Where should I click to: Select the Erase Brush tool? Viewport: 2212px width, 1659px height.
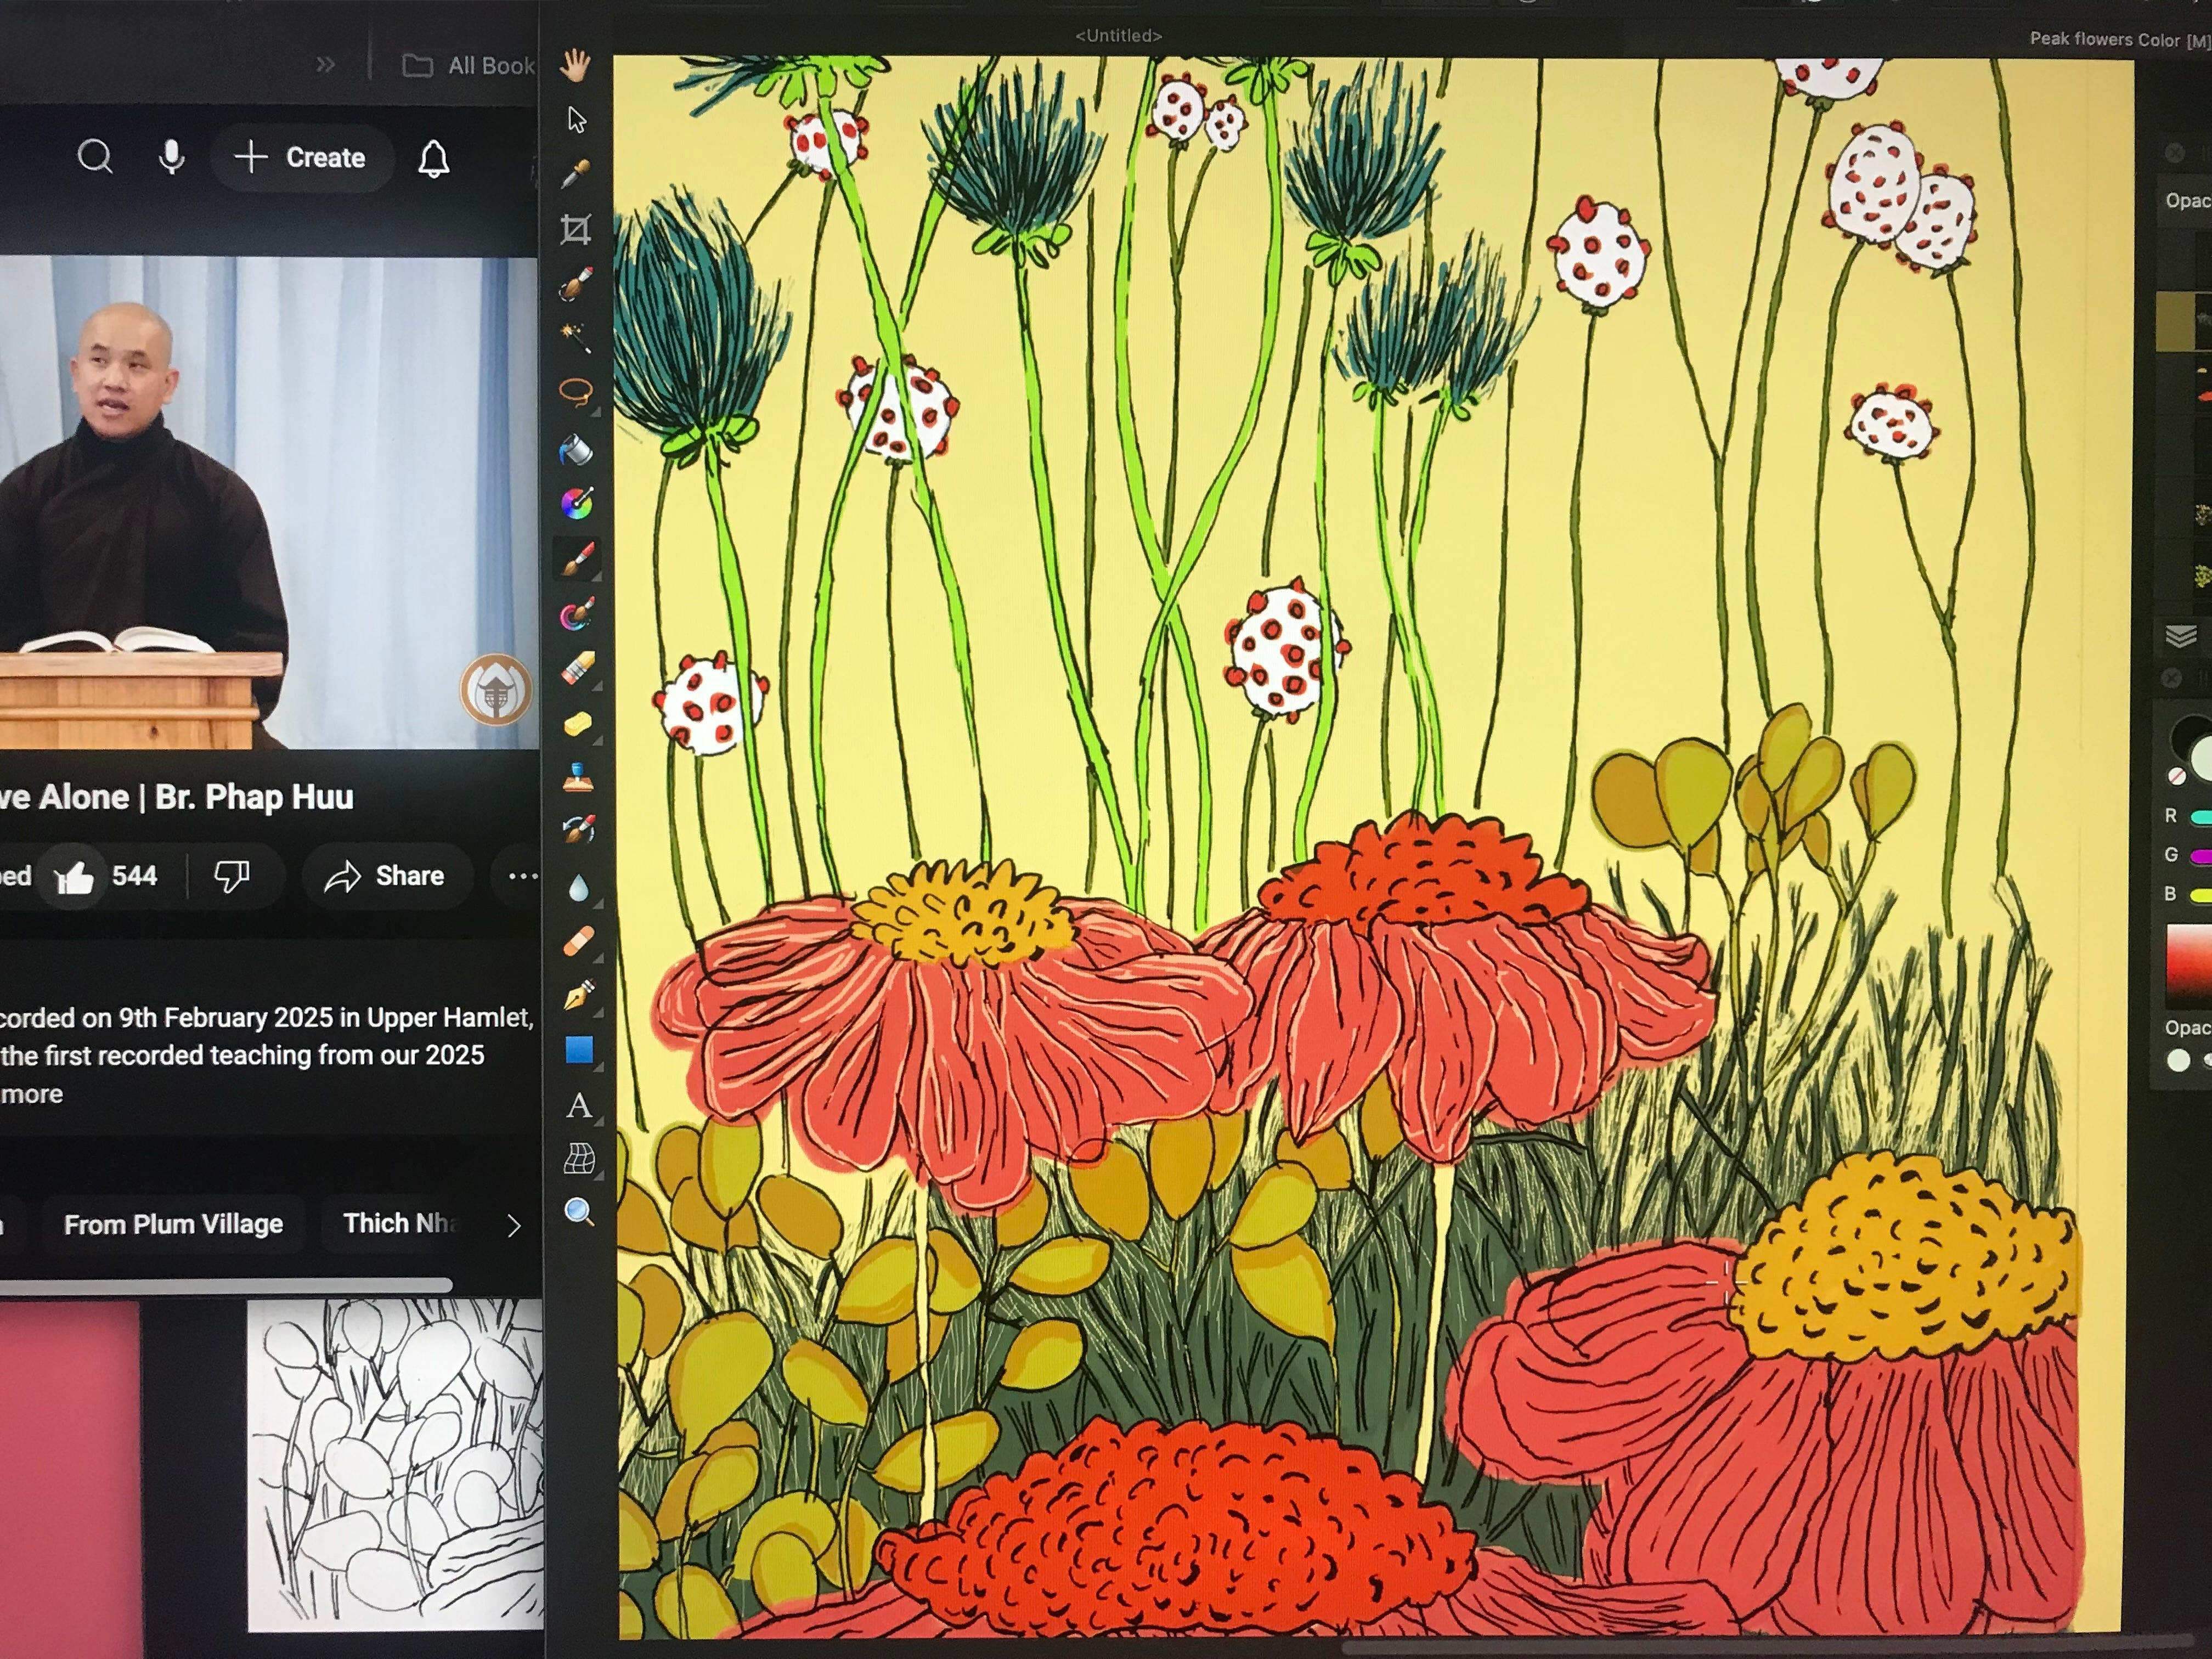click(578, 668)
